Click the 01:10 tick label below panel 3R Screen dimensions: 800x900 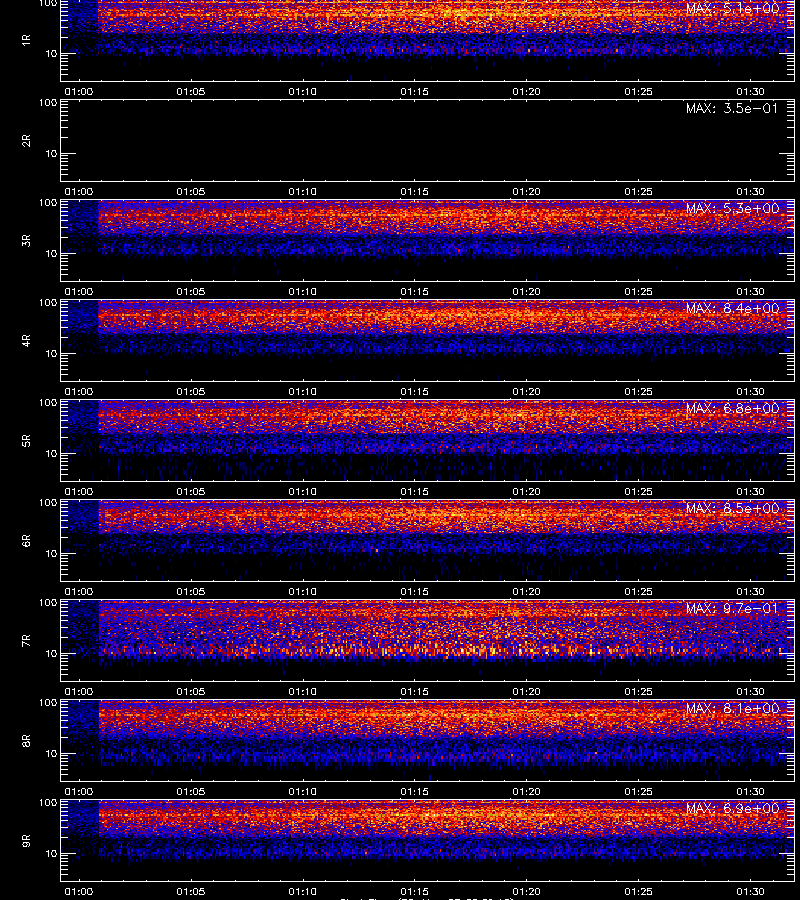(302, 292)
